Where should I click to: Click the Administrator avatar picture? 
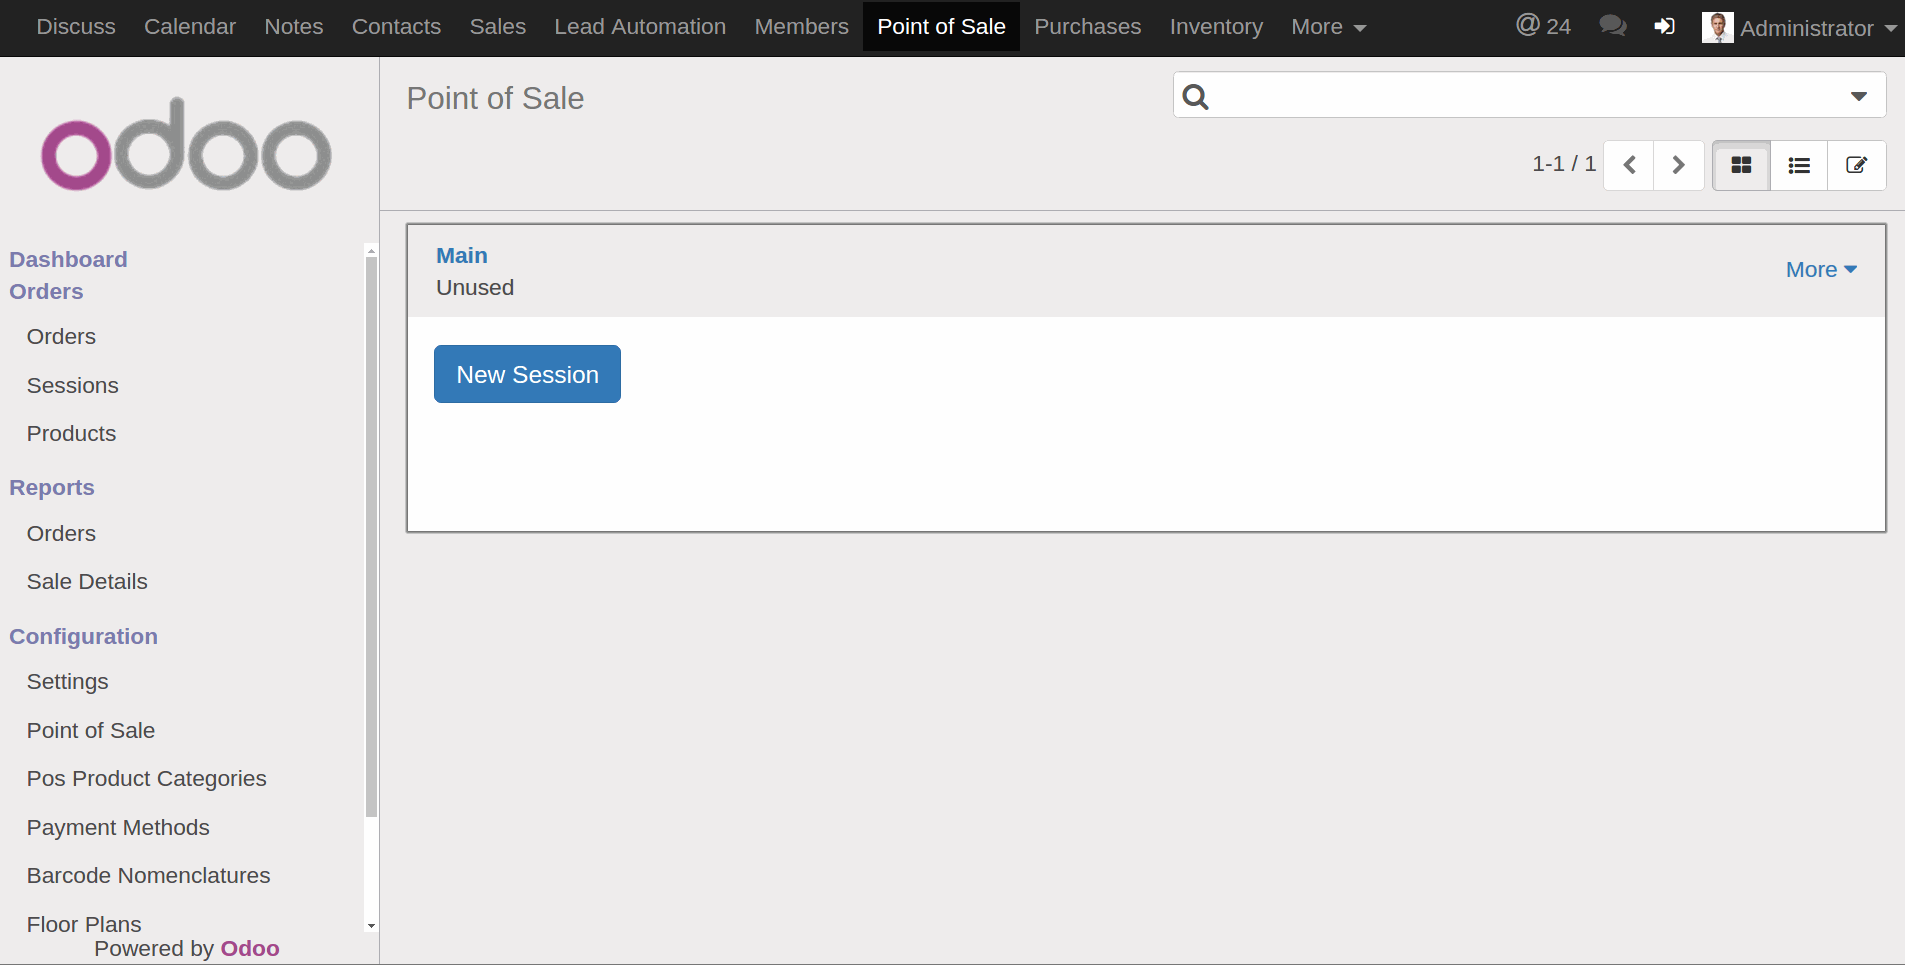pos(1717,27)
